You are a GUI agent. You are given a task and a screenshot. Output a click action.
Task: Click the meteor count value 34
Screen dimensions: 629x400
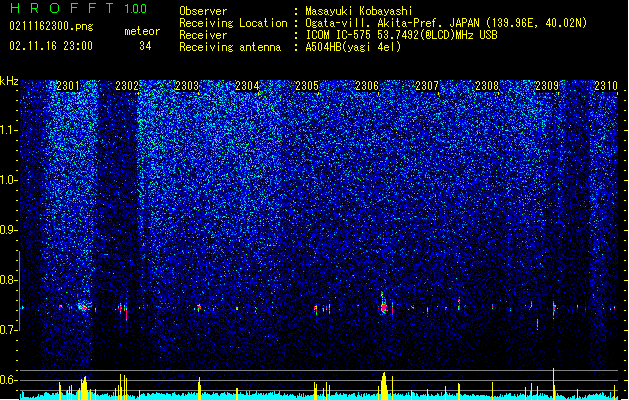coord(145,46)
